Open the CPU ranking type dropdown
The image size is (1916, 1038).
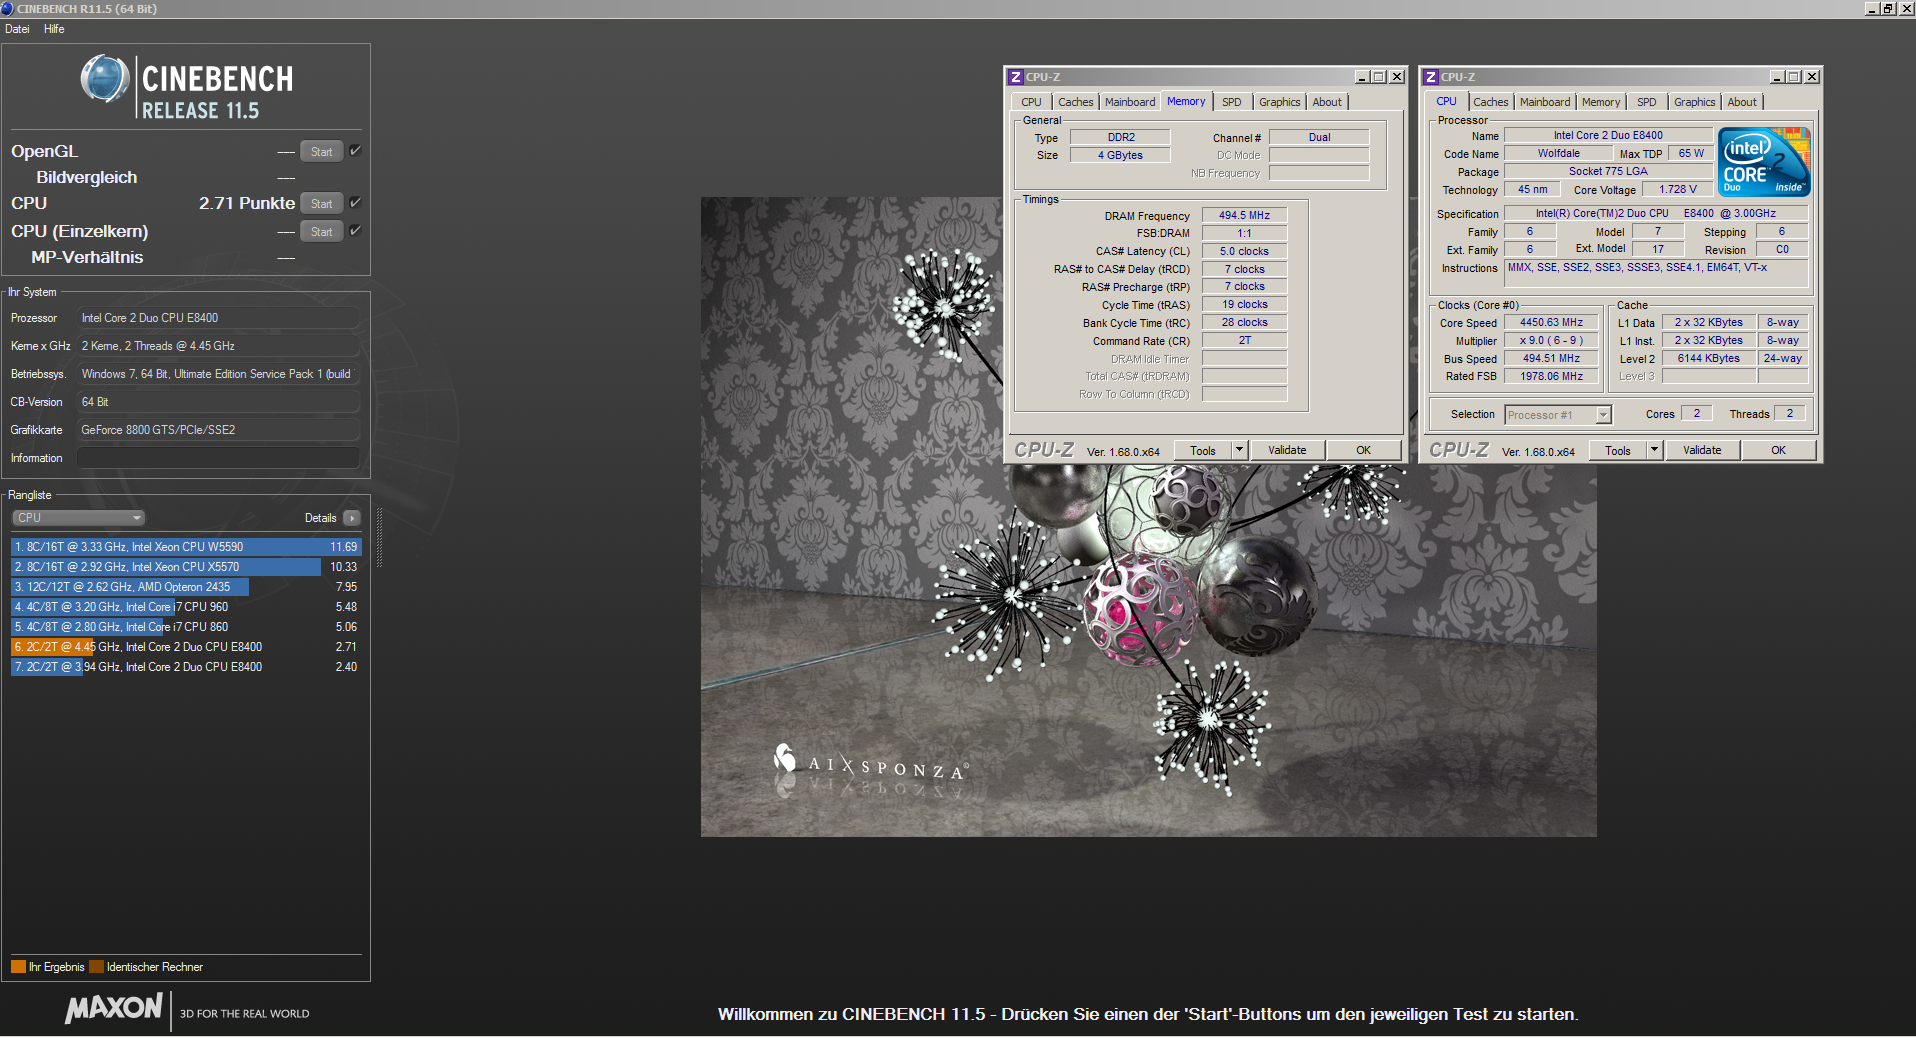[78, 518]
